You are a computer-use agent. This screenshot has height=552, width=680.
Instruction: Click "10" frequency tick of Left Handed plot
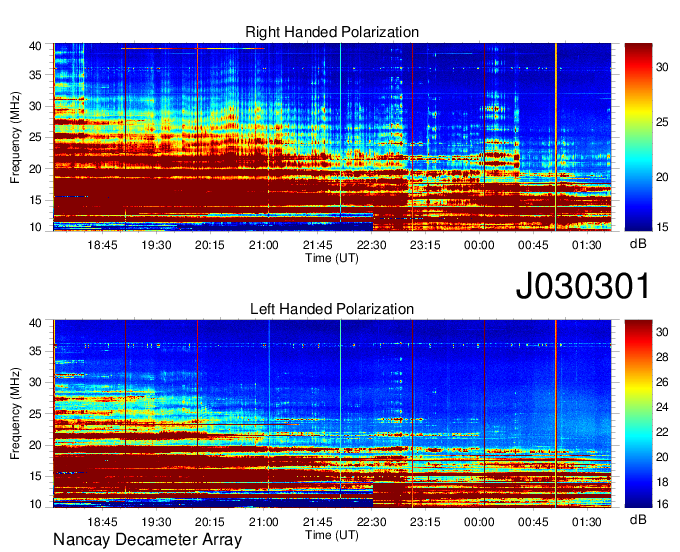(35, 504)
